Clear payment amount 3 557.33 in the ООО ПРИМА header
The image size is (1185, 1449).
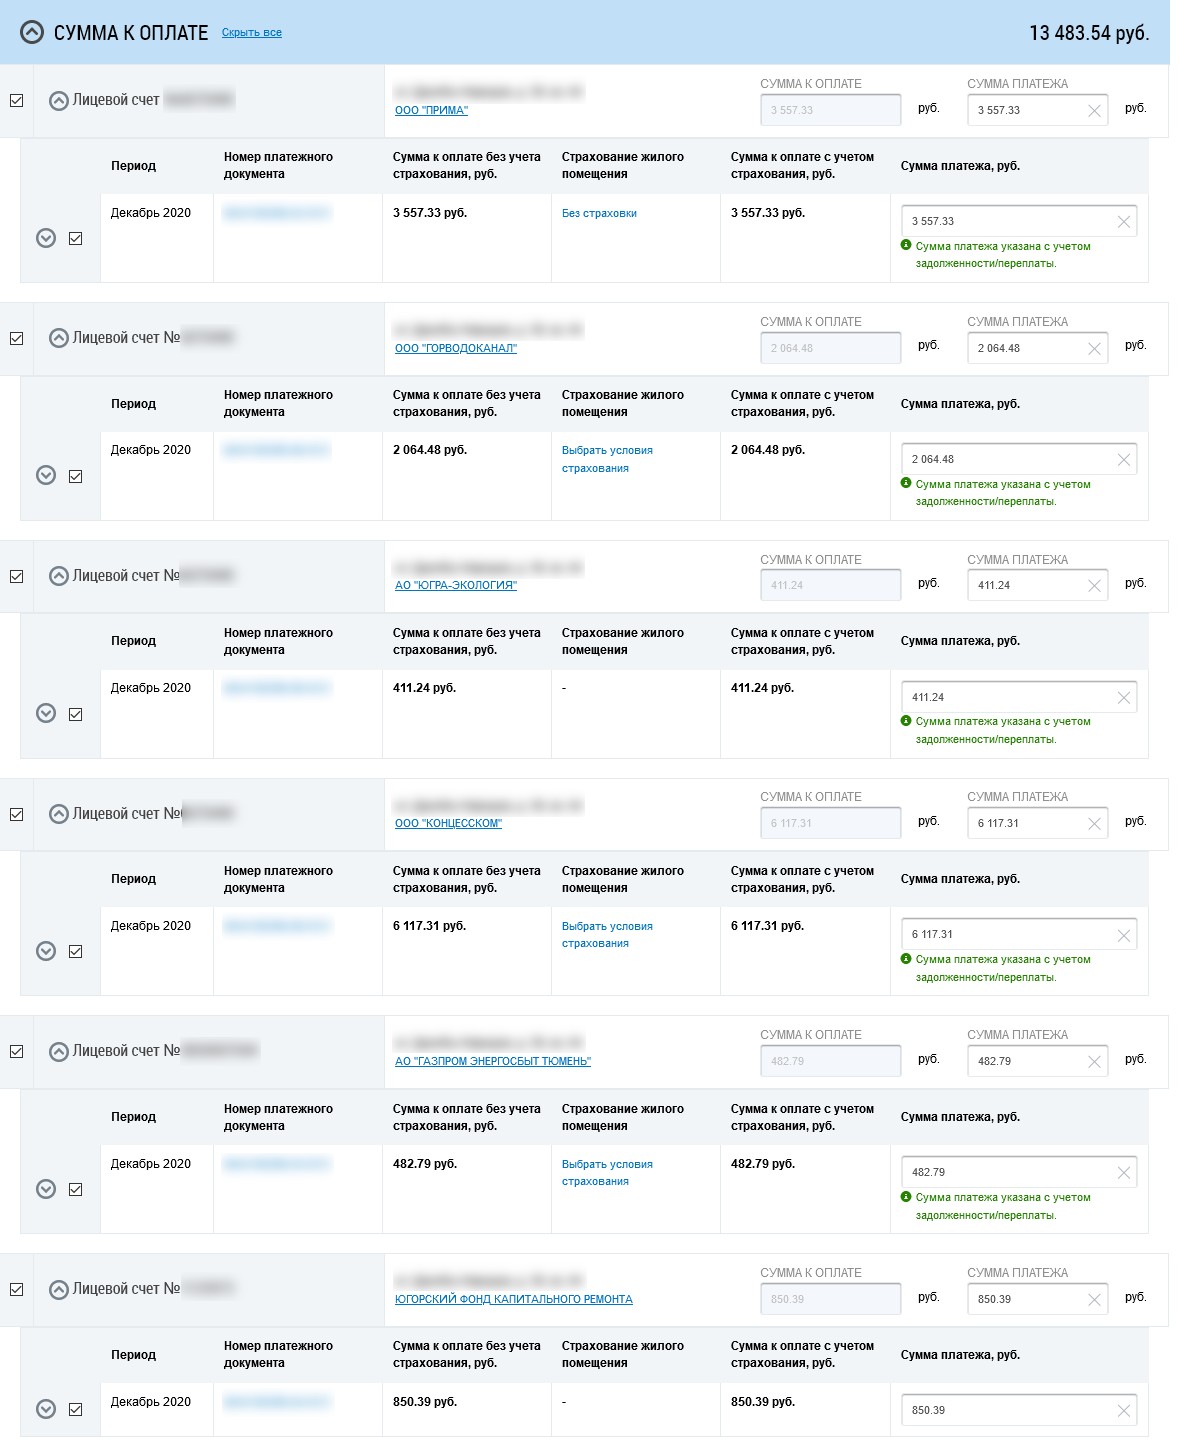(1094, 111)
